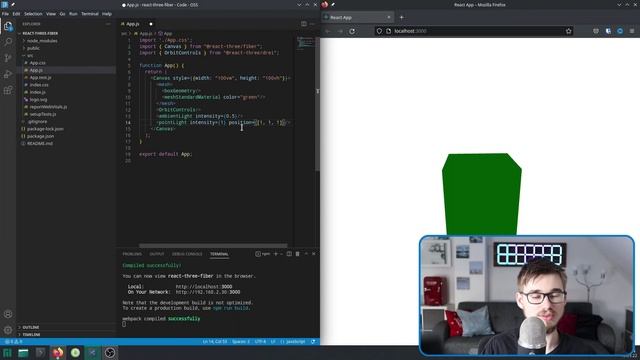Close the React App browser tab
The height and width of the screenshot is (360, 640).
click(389, 18)
